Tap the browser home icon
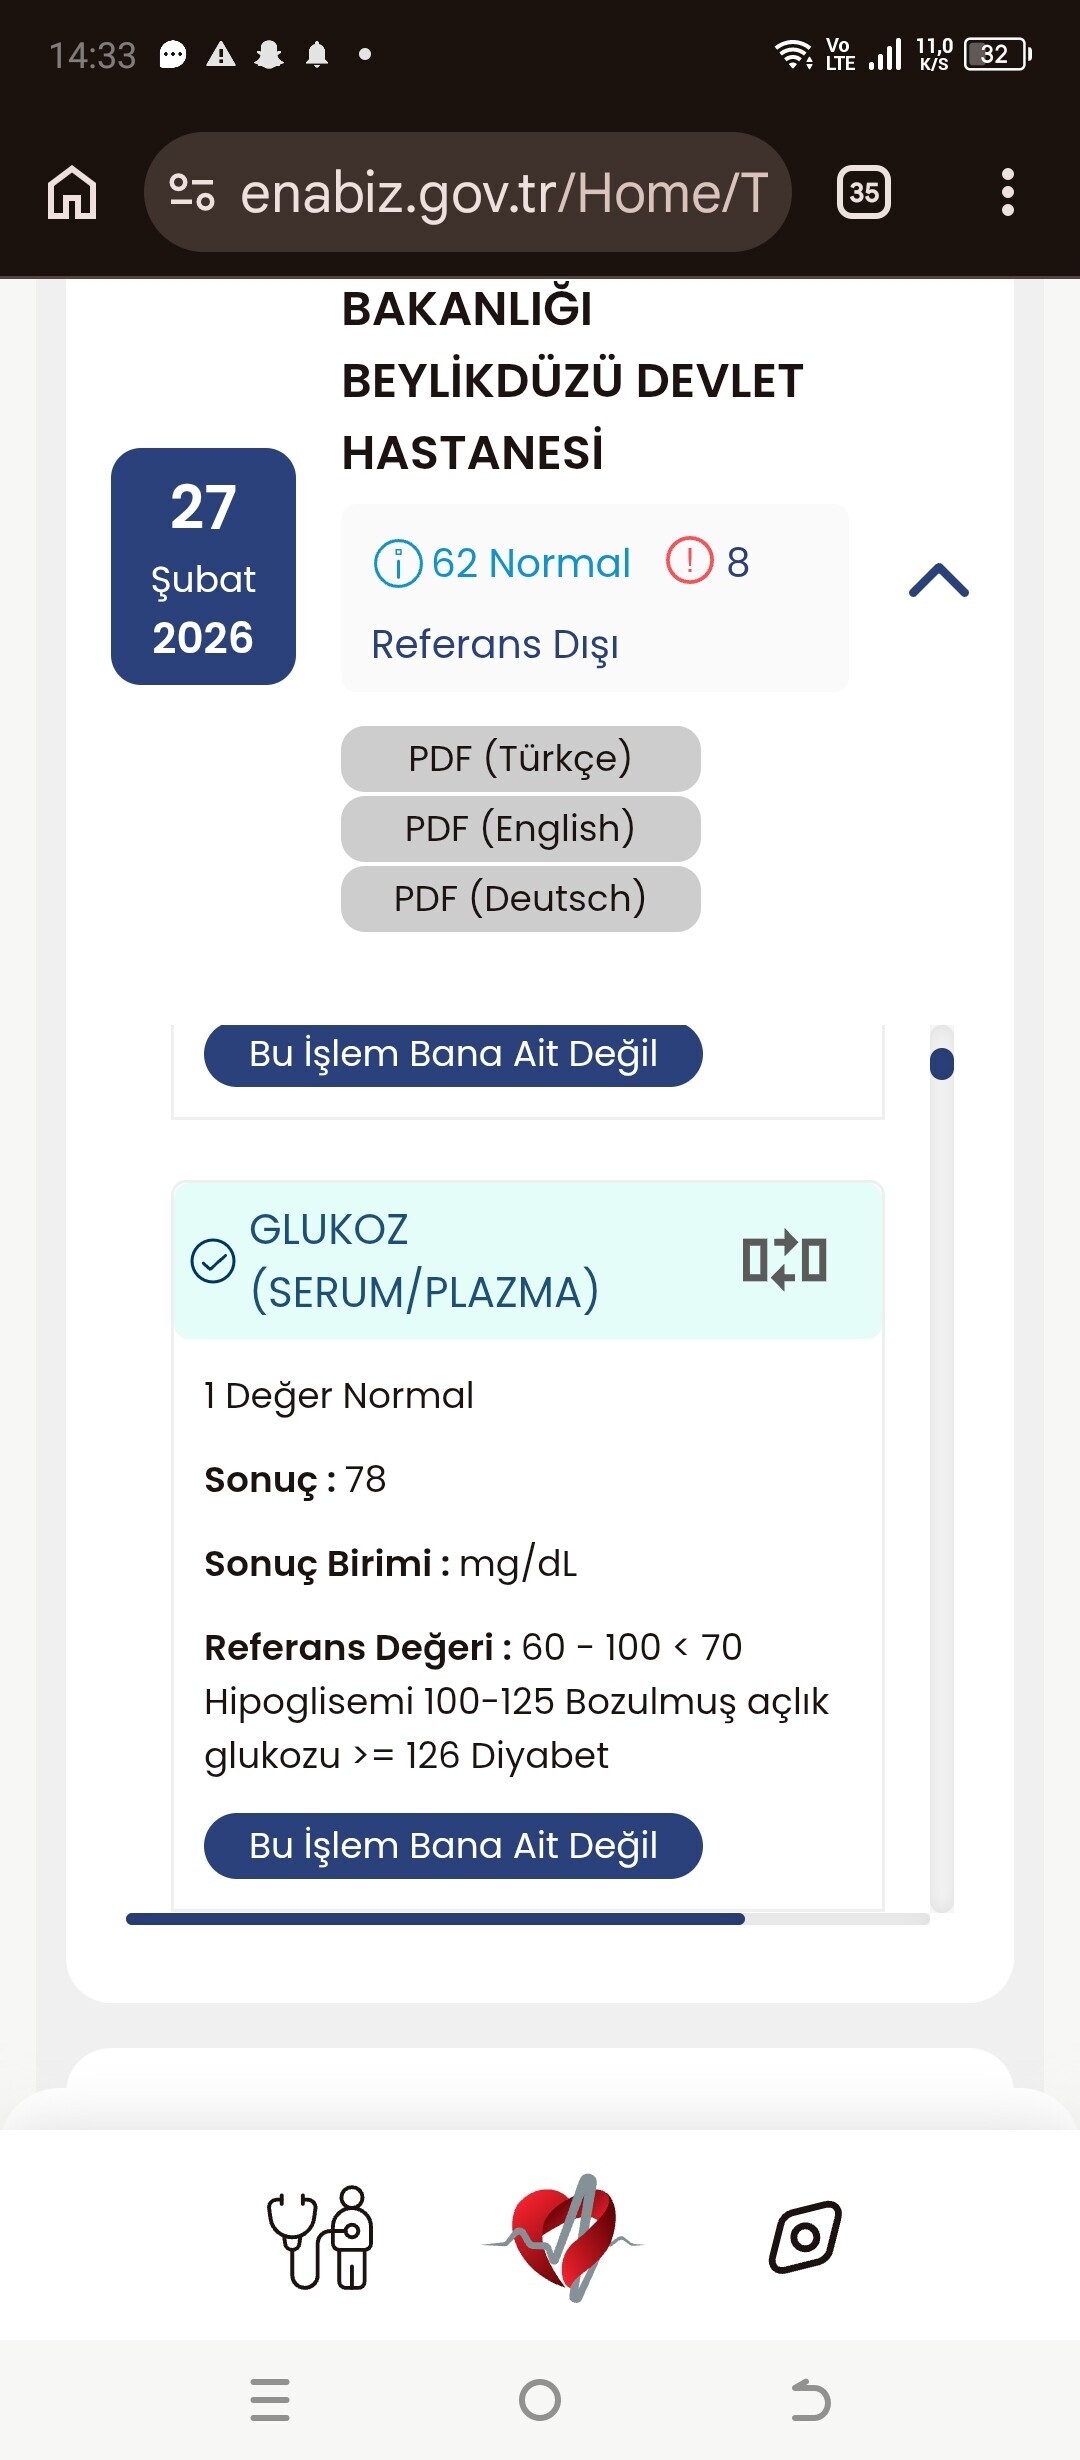 point(72,192)
